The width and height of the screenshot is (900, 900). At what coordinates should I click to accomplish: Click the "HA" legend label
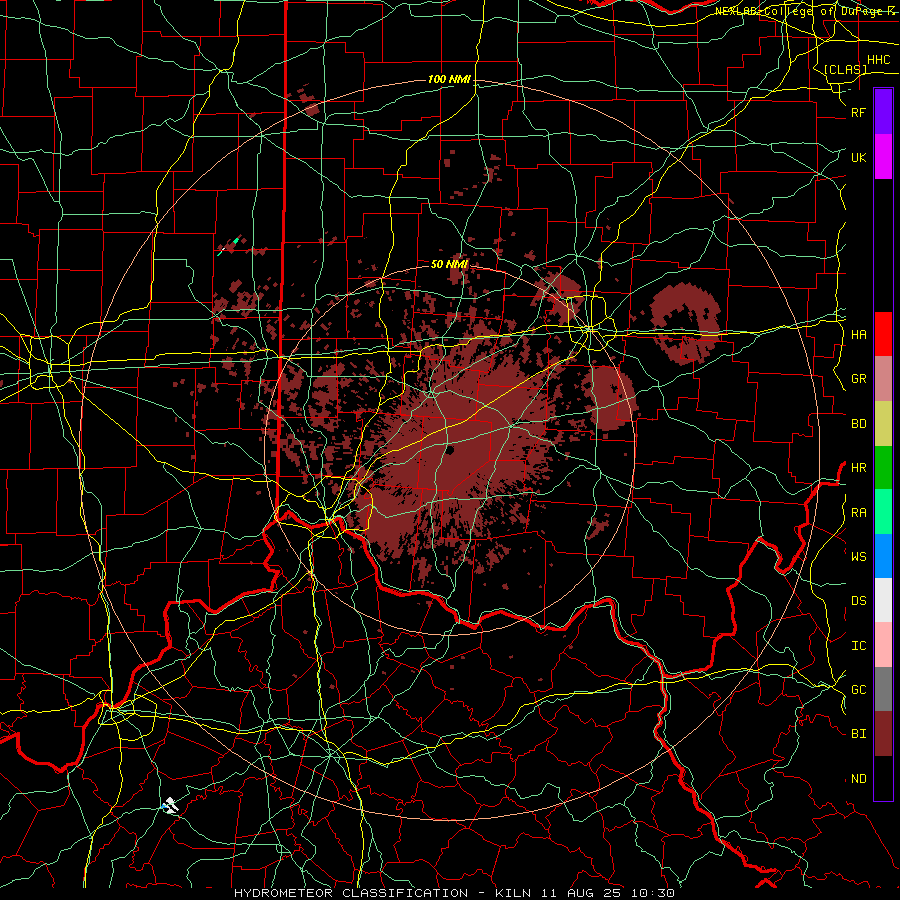click(x=858, y=334)
